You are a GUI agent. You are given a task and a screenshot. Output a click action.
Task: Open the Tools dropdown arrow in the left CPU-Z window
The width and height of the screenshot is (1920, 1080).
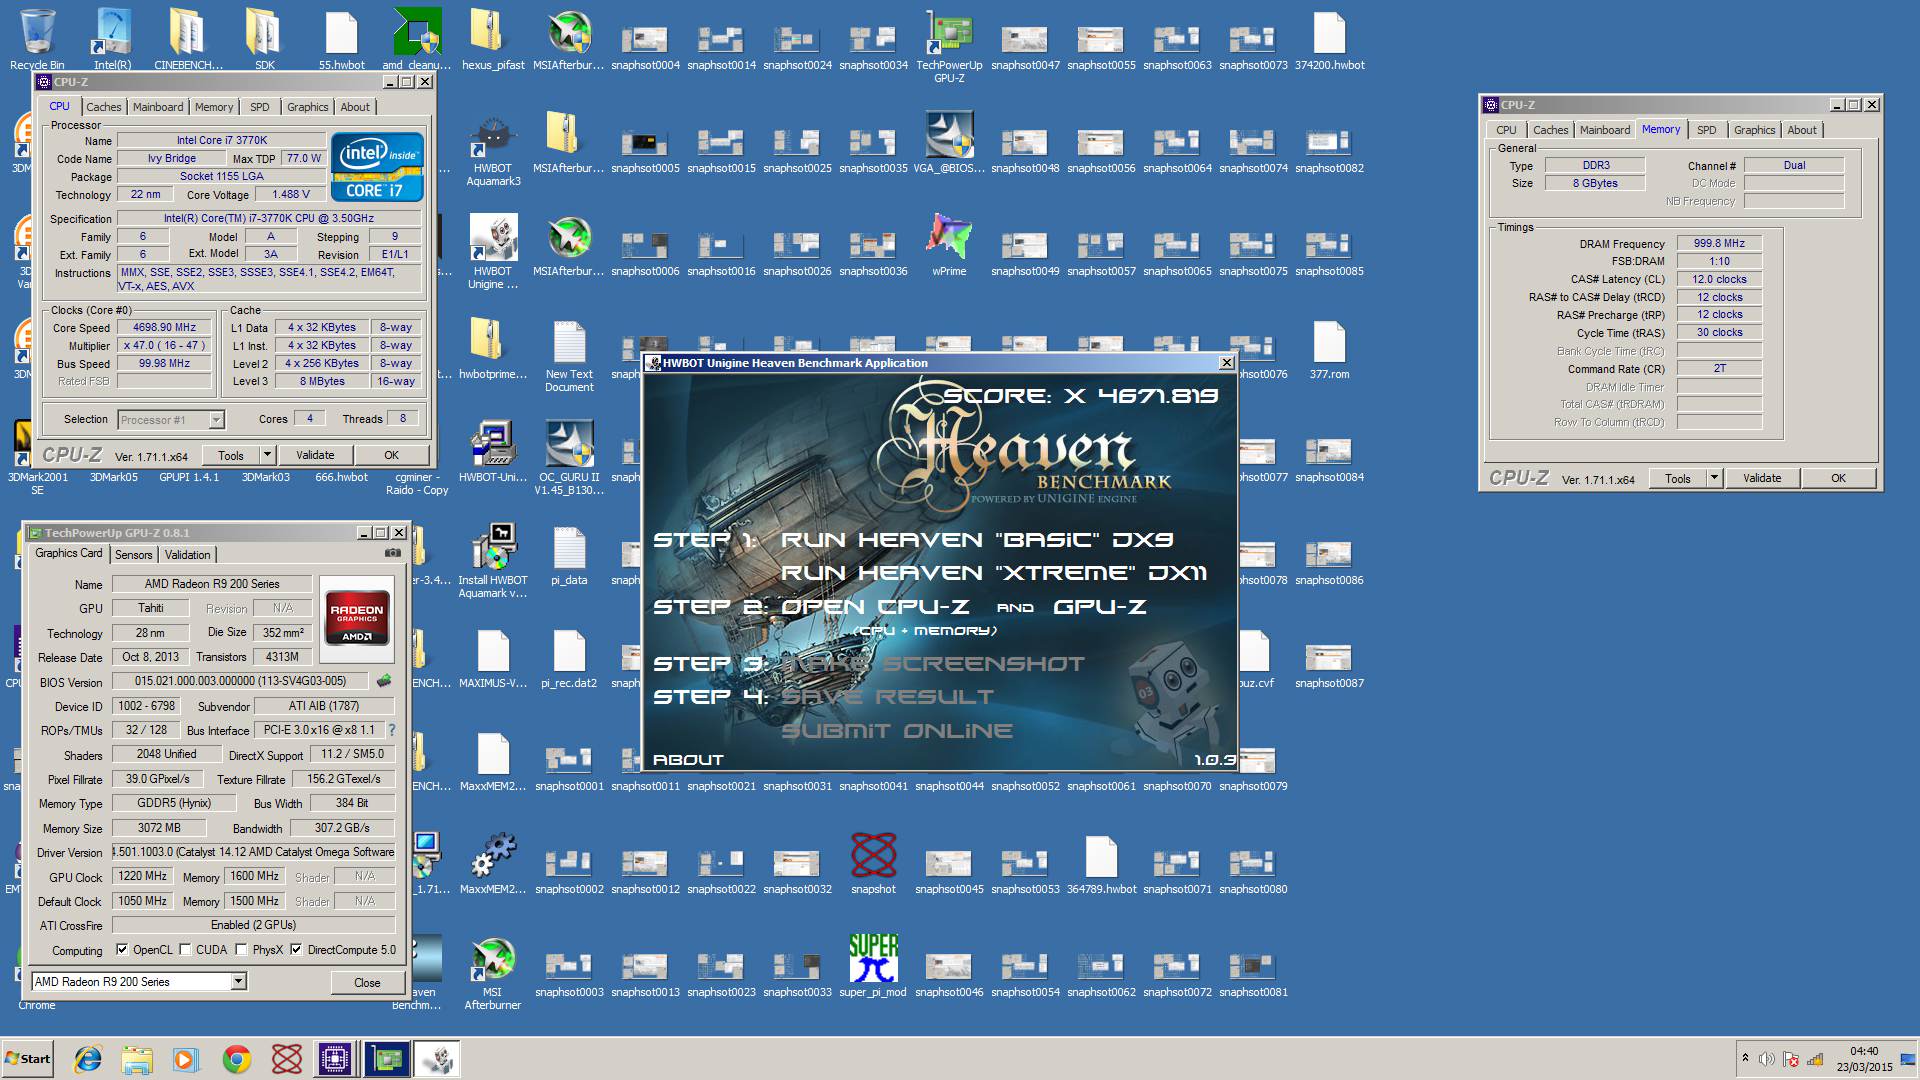[x=267, y=455]
